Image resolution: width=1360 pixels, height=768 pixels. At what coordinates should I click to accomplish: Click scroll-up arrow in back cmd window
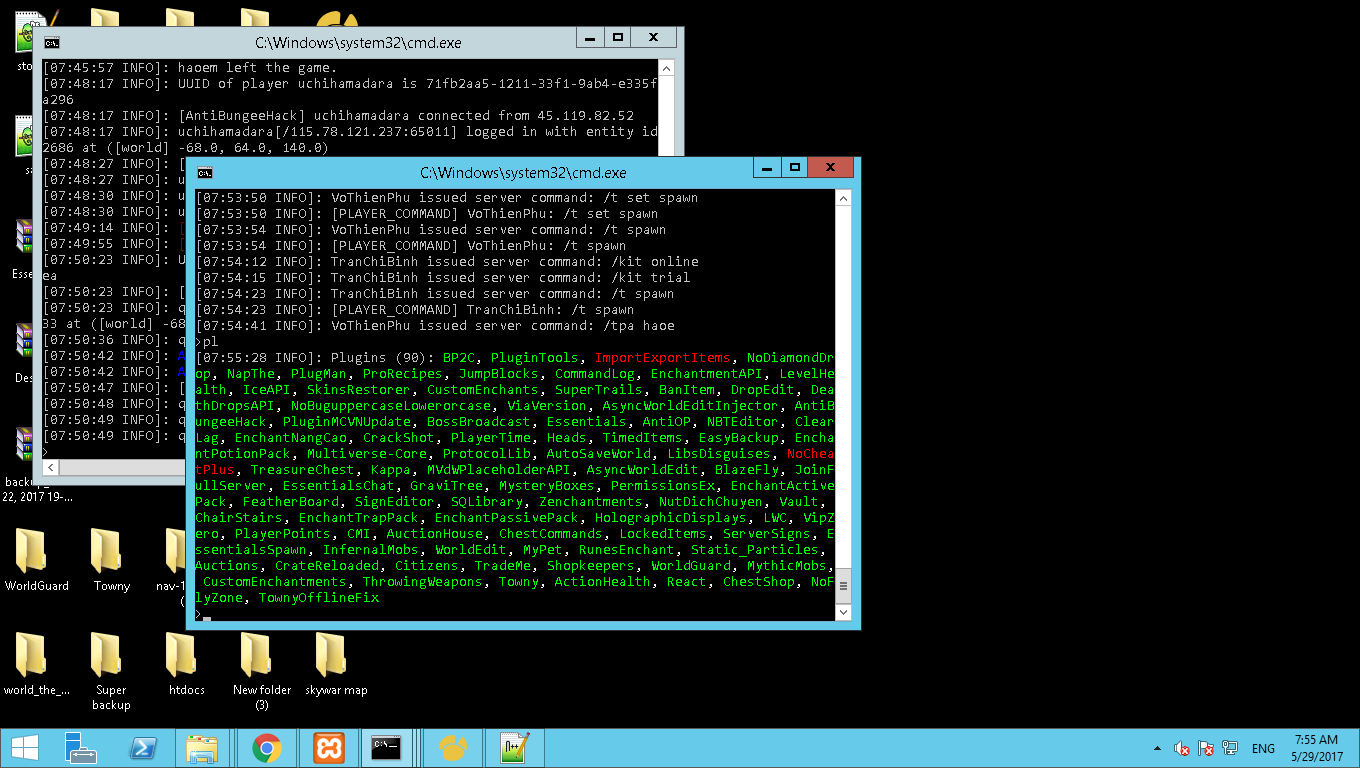(667, 68)
